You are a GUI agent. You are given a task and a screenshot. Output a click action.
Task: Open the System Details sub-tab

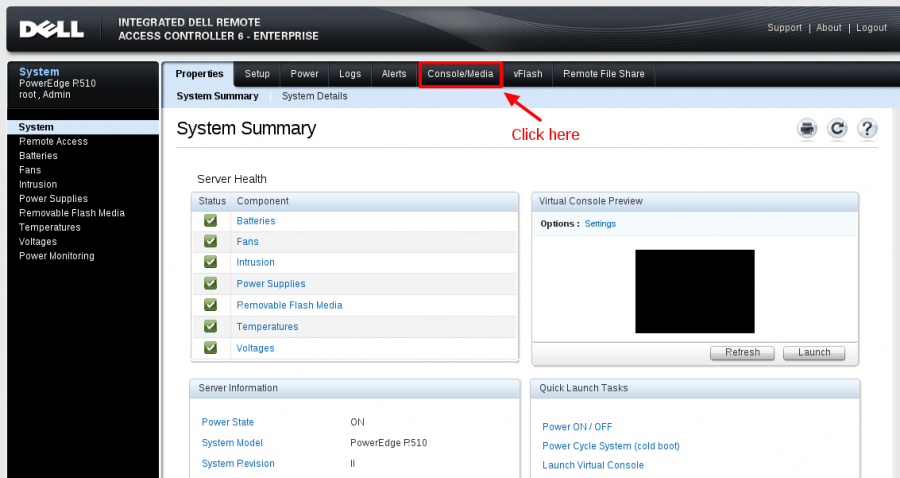click(x=314, y=96)
